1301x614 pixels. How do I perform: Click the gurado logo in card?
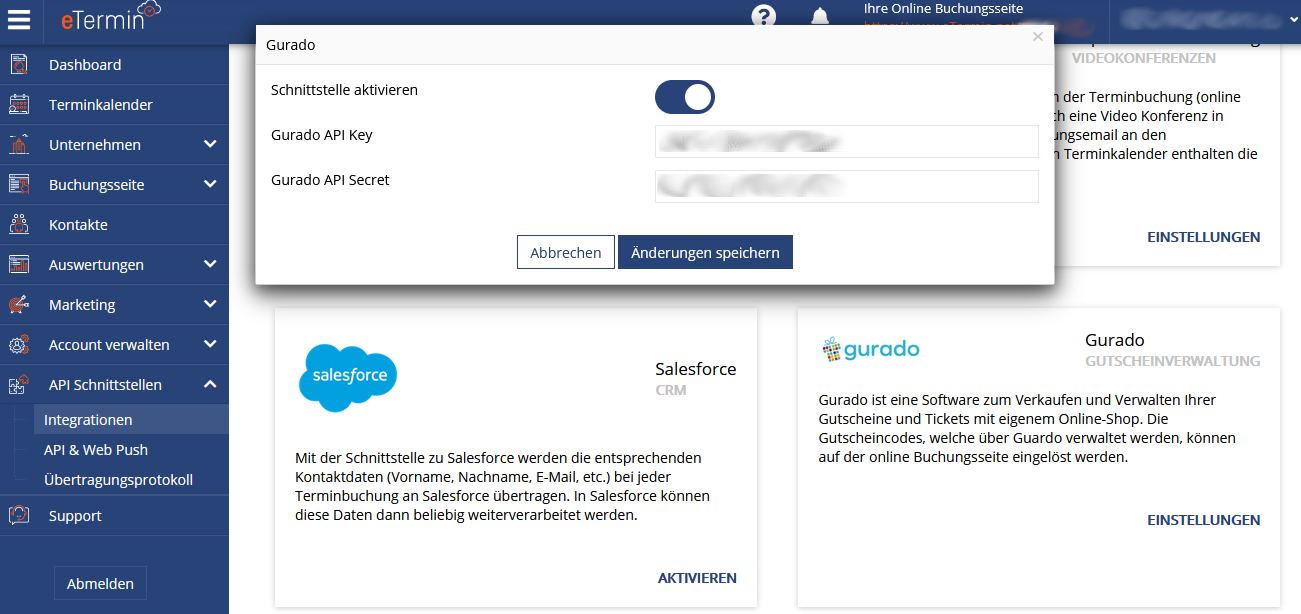[x=870, y=349]
